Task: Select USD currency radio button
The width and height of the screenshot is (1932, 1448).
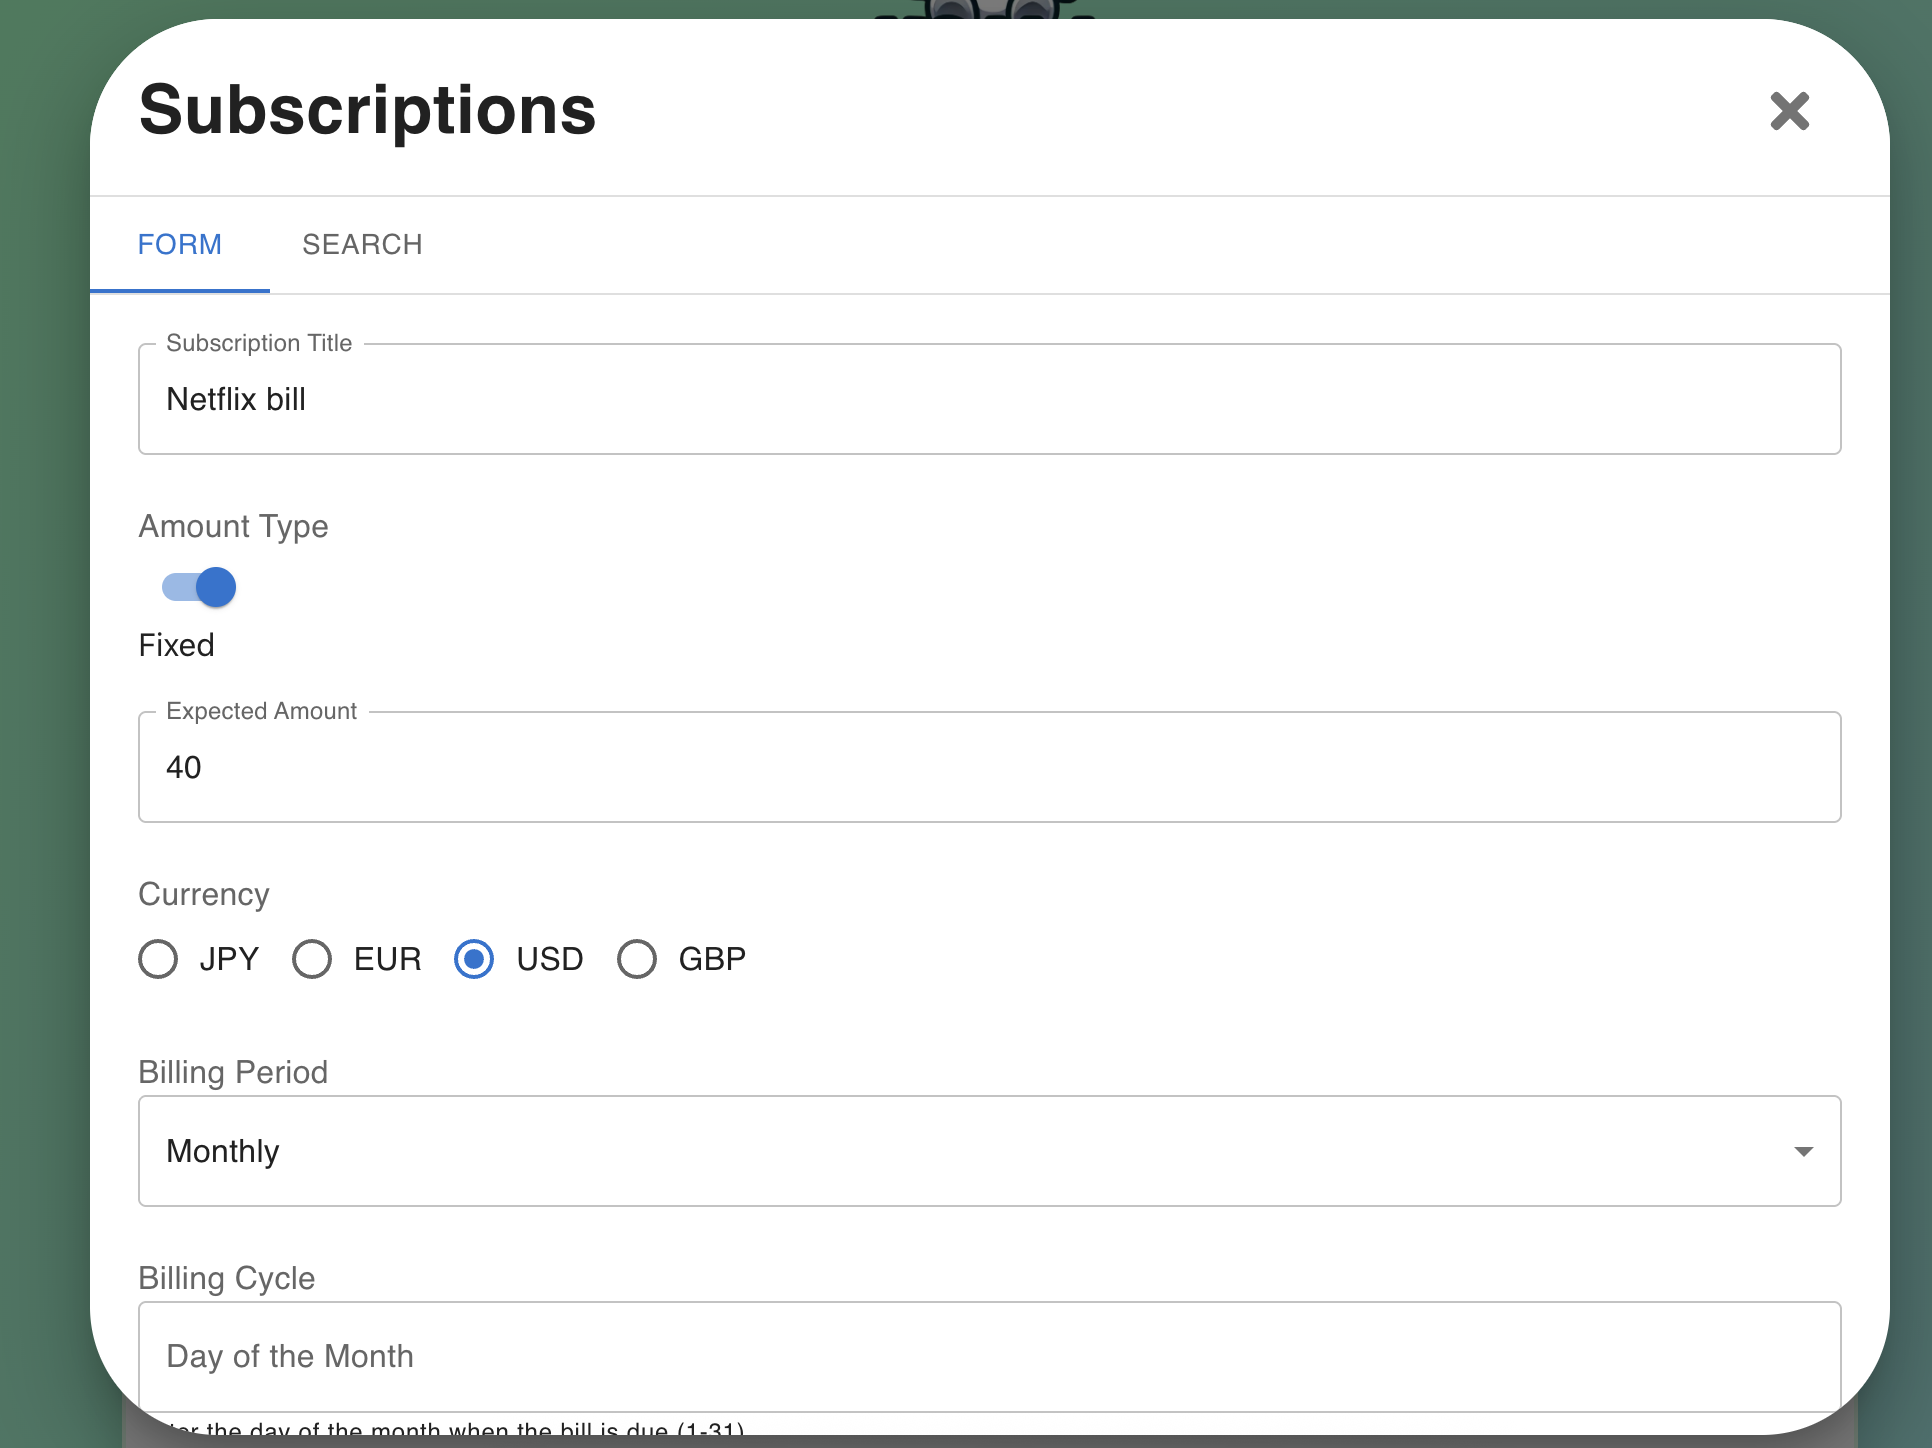Action: click(474, 959)
